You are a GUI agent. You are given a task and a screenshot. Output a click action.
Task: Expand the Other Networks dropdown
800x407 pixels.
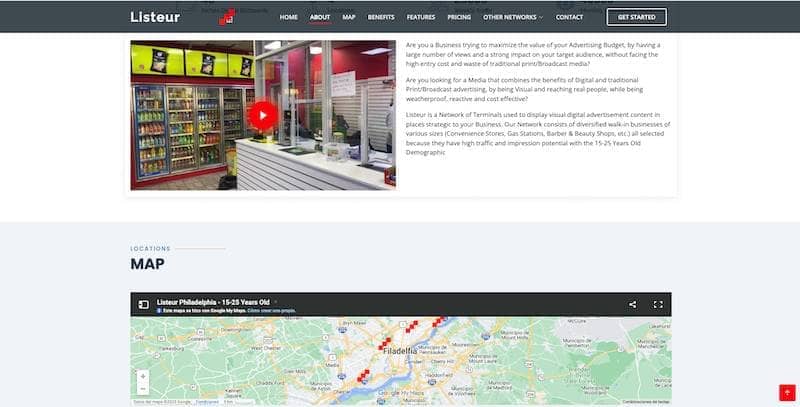pos(513,17)
